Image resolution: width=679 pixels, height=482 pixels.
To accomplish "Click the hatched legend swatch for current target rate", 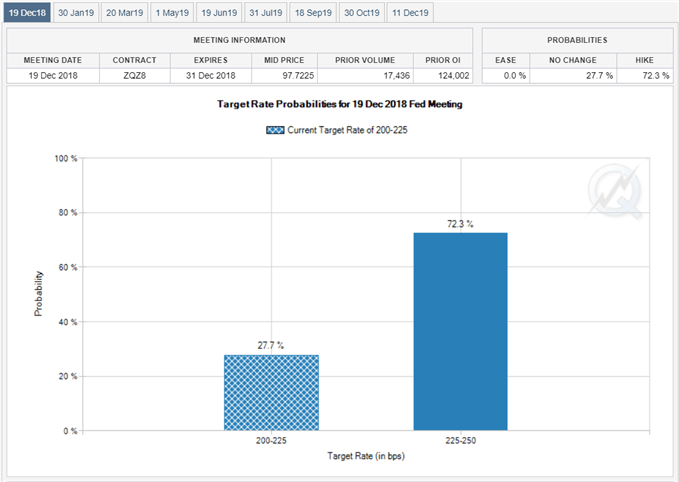I will point(275,130).
